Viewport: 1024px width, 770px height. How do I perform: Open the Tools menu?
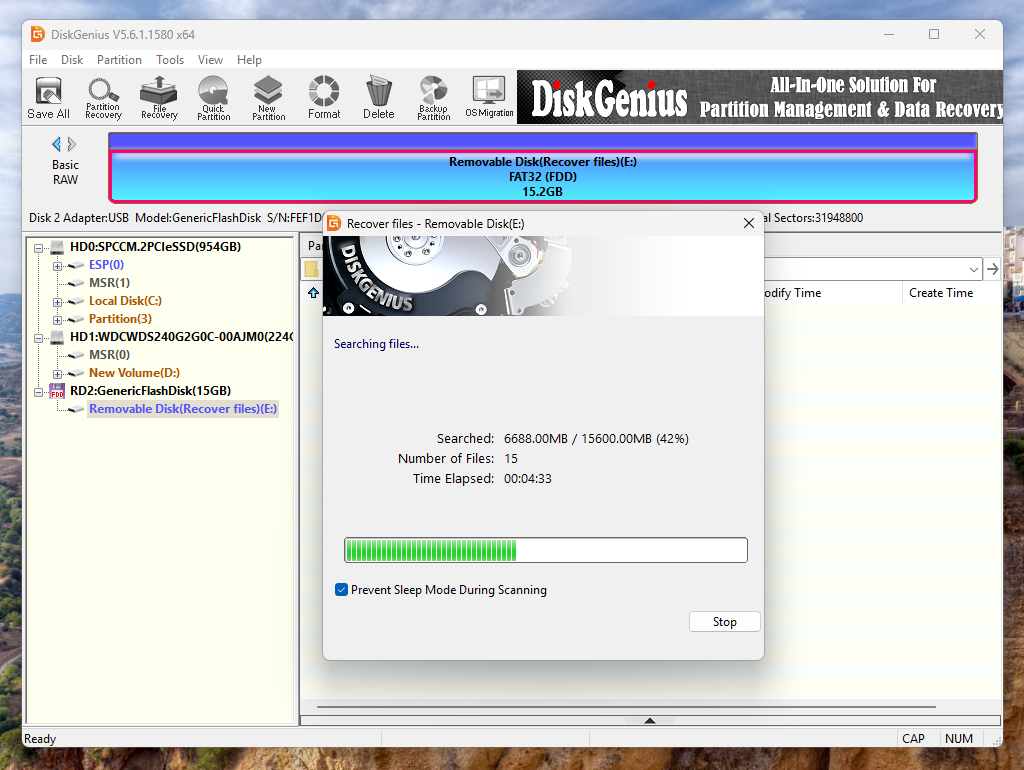tap(170, 59)
